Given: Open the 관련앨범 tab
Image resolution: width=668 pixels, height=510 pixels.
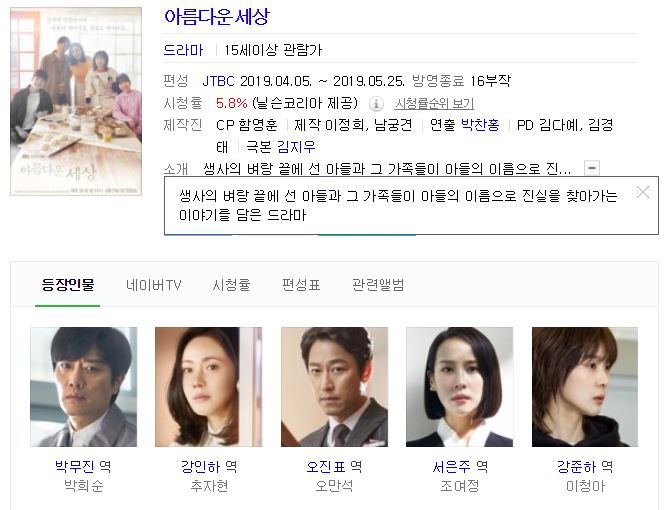Looking at the screenshot, I should (x=378, y=285).
